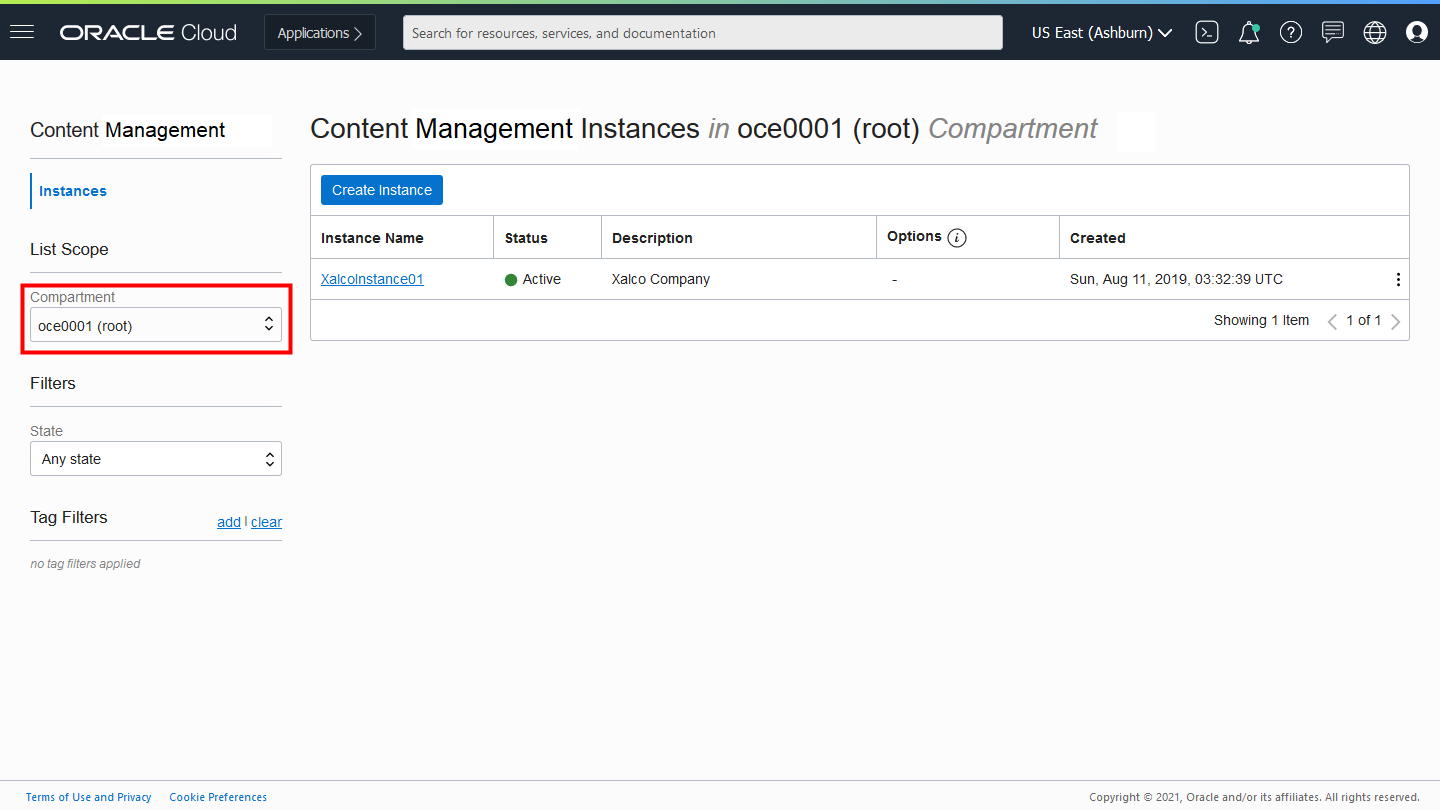Launch the Cloud Shell terminal icon
Image resolution: width=1440 pixels, height=810 pixels.
(1207, 33)
